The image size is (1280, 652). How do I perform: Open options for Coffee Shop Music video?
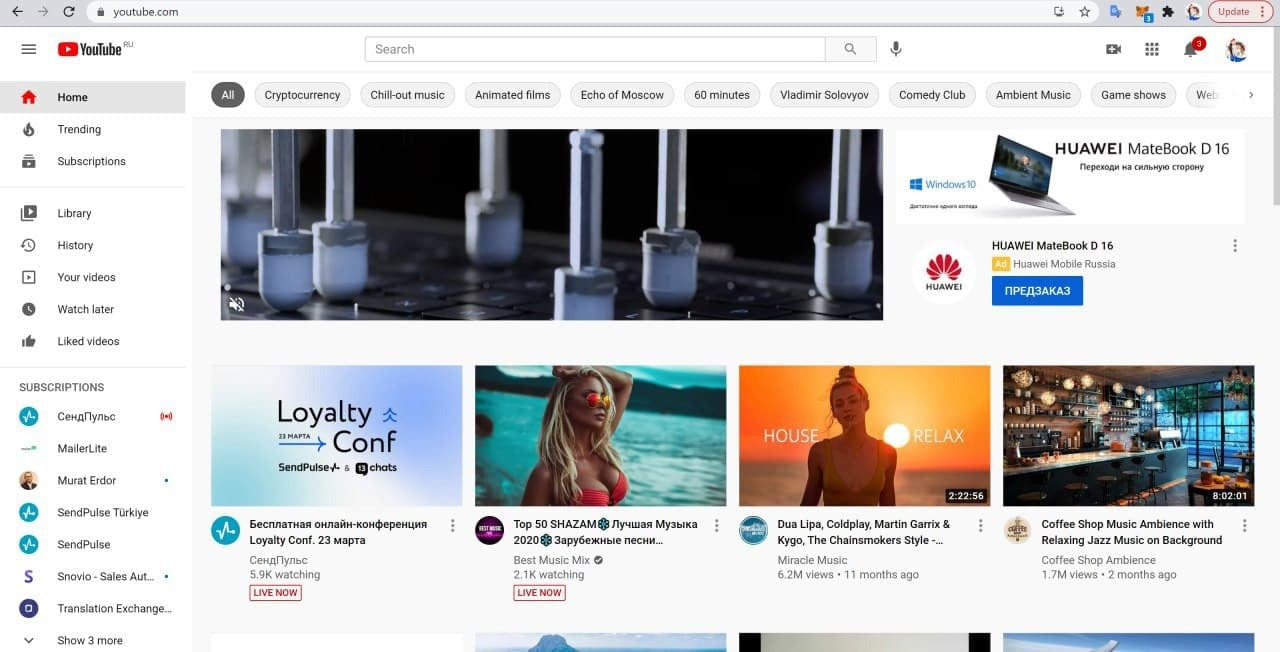(x=1245, y=526)
